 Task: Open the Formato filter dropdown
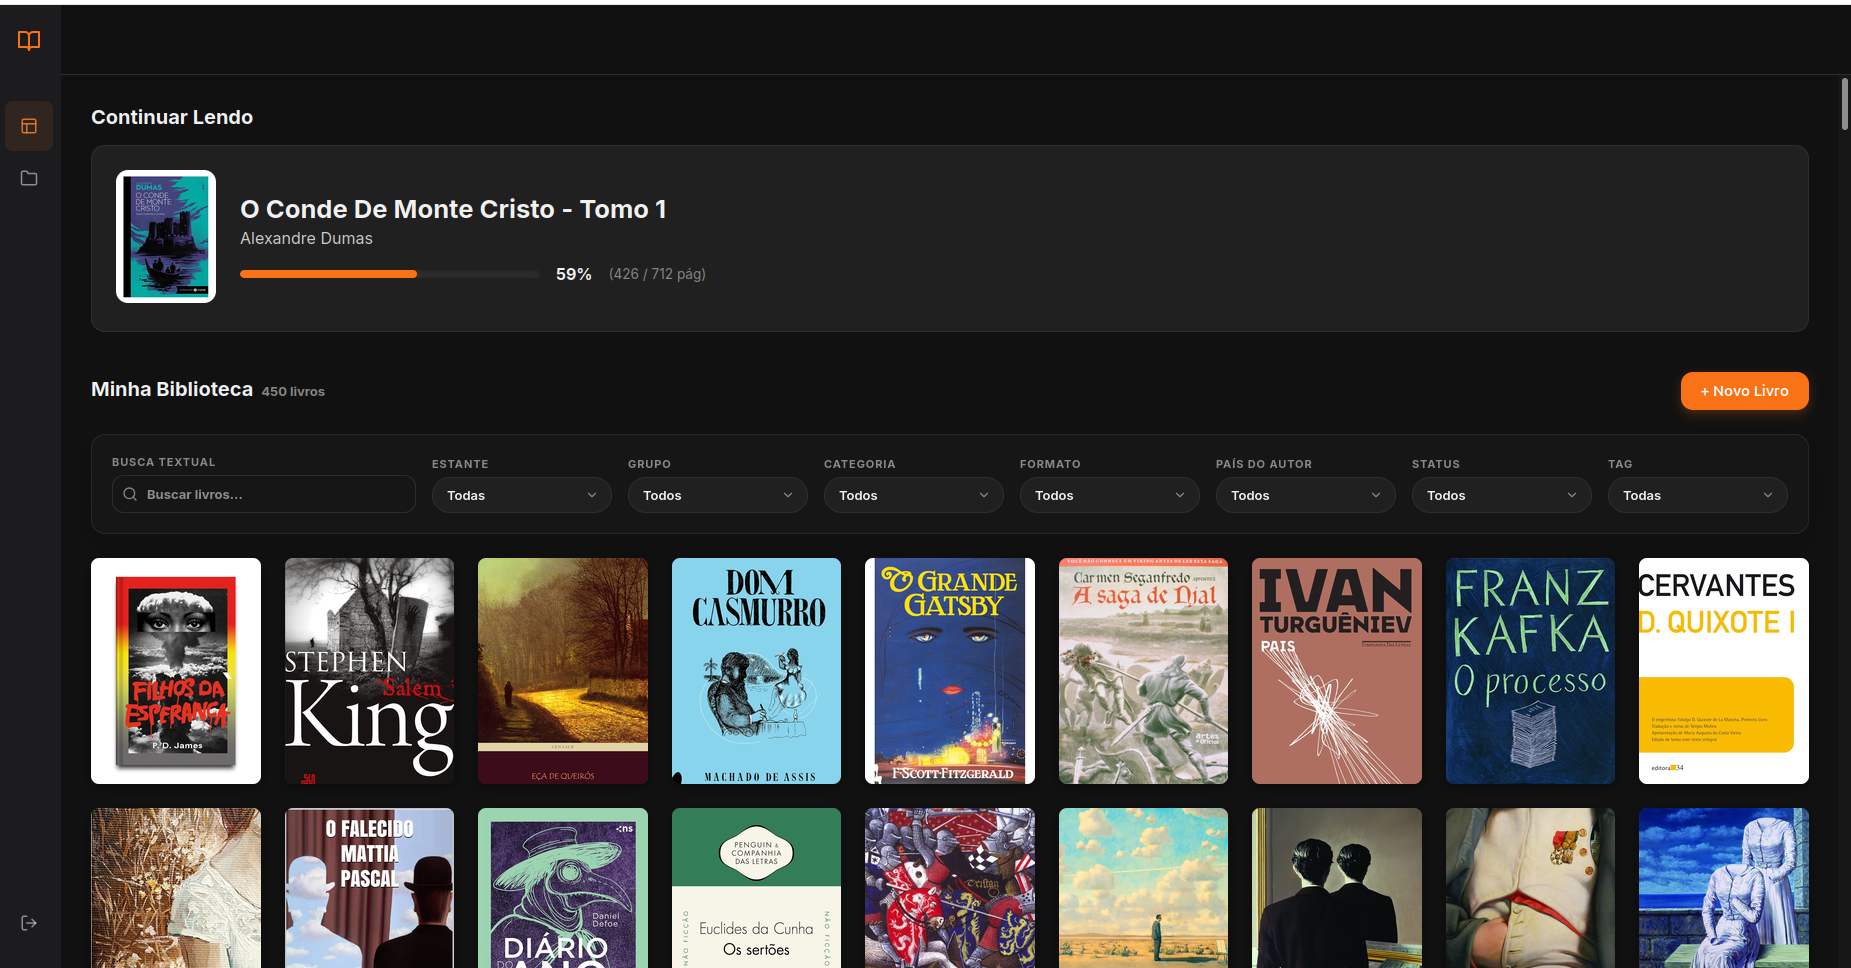coord(1109,495)
